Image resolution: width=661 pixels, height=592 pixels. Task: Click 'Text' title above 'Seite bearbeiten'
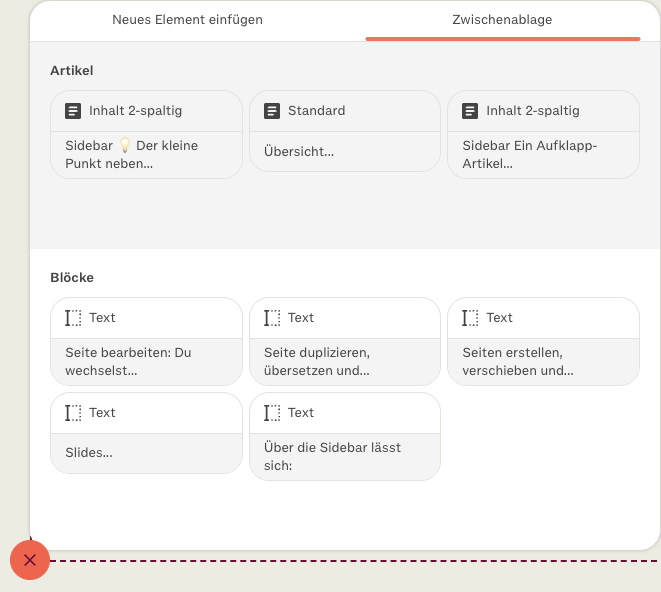tap(102, 318)
